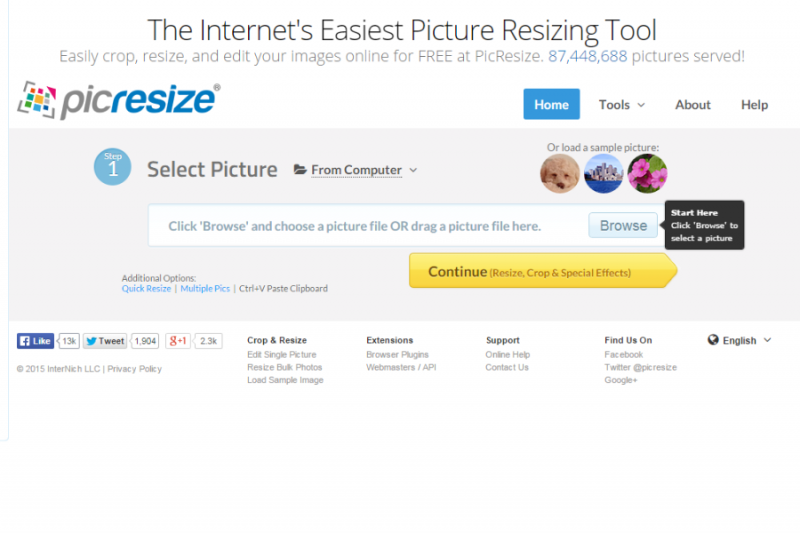This screenshot has width=800, height=533.
Task: Expand the From Computer source dropdown
Action: pyautogui.click(x=356, y=170)
